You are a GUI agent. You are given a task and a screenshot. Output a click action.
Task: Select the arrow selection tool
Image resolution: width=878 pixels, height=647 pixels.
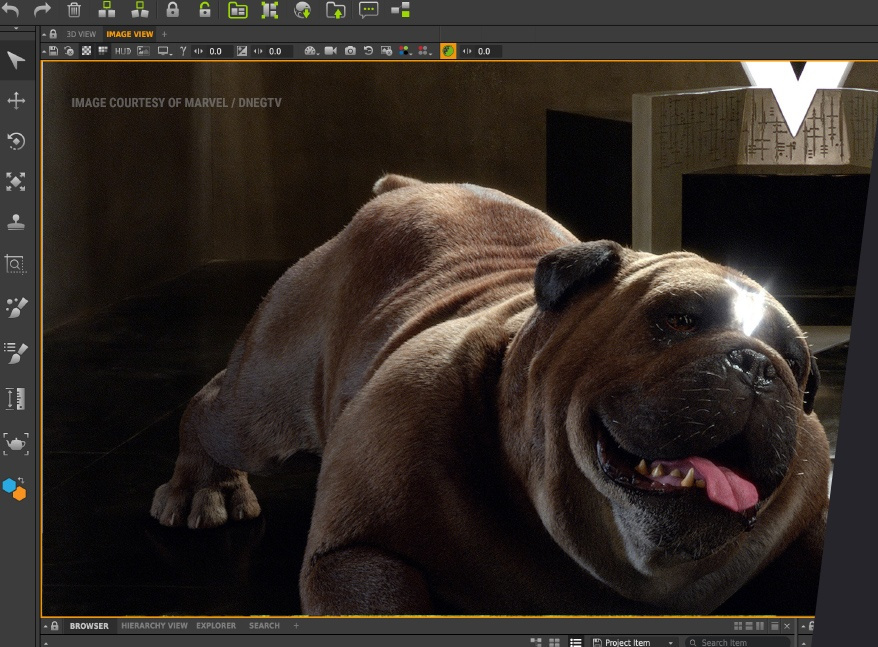click(x=16, y=60)
